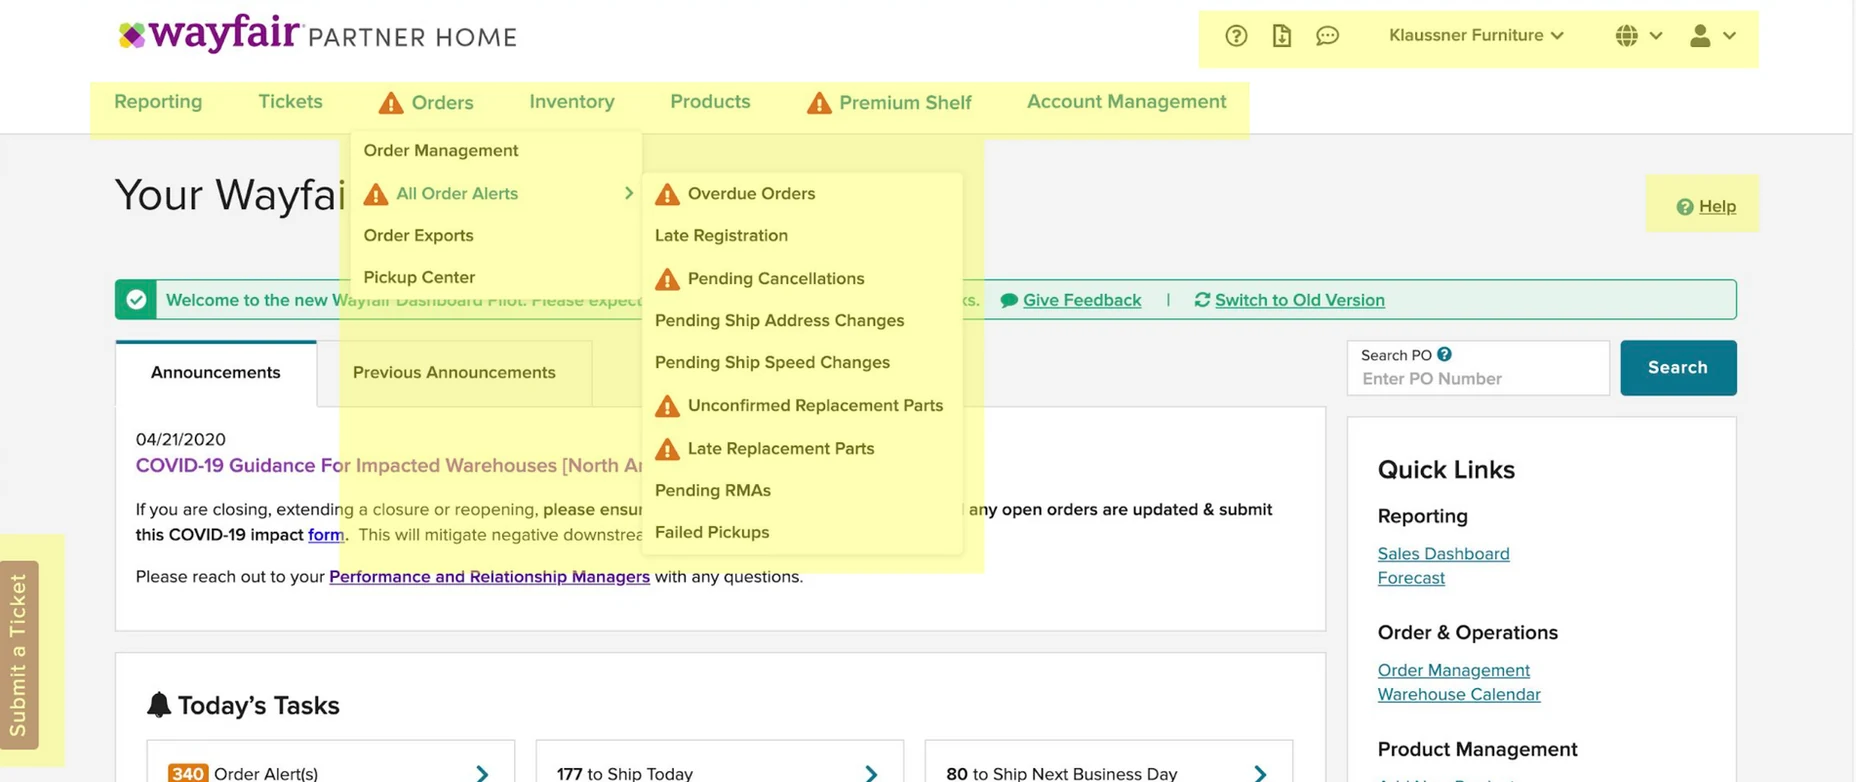Click the speech bubble icon beside Give Feedback
This screenshot has width=1856, height=782.
[1009, 300]
